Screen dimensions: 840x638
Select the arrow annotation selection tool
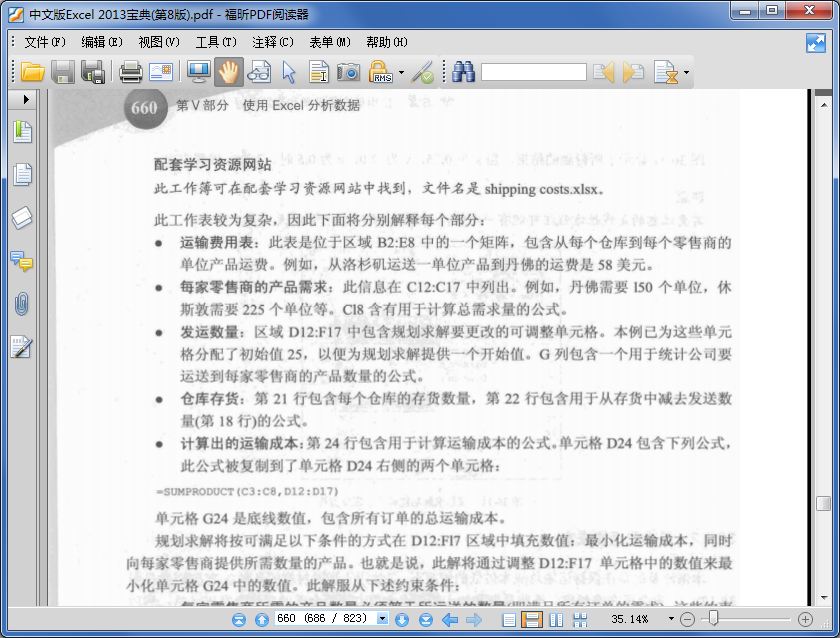click(289, 72)
